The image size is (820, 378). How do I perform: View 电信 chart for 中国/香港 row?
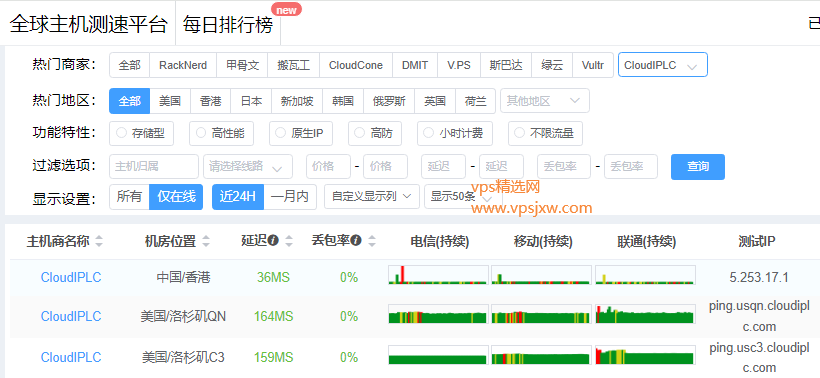438,275
